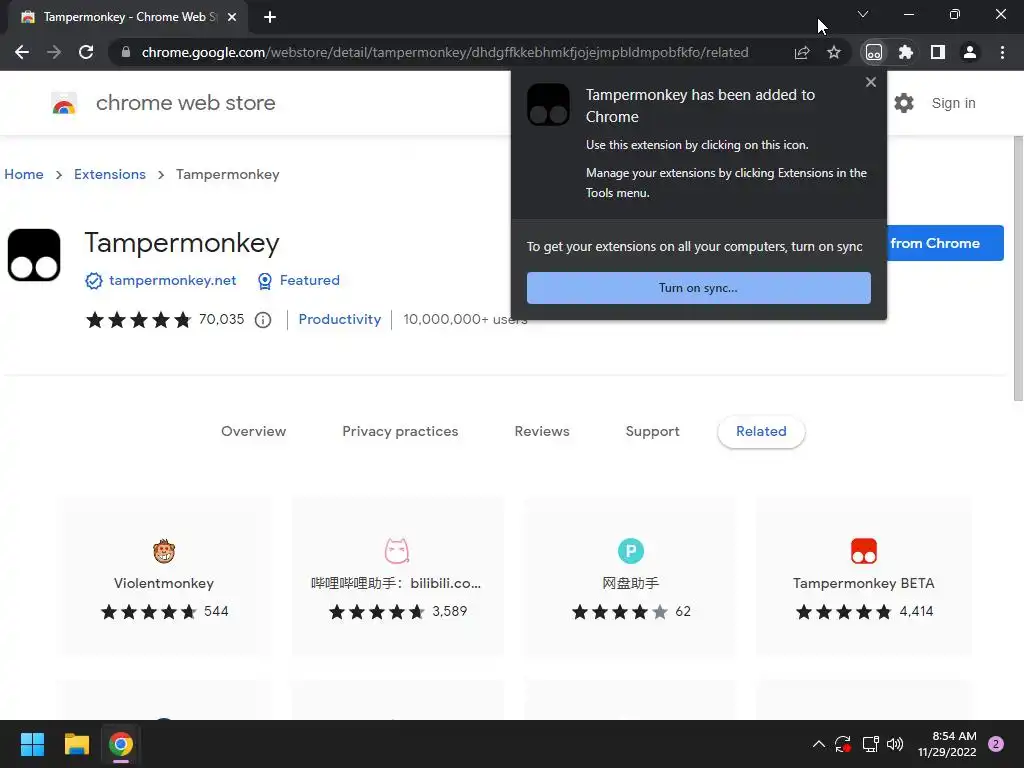Open the tampermonkey.net publisher link
This screenshot has width=1024, height=768.
tap(172, 280)
